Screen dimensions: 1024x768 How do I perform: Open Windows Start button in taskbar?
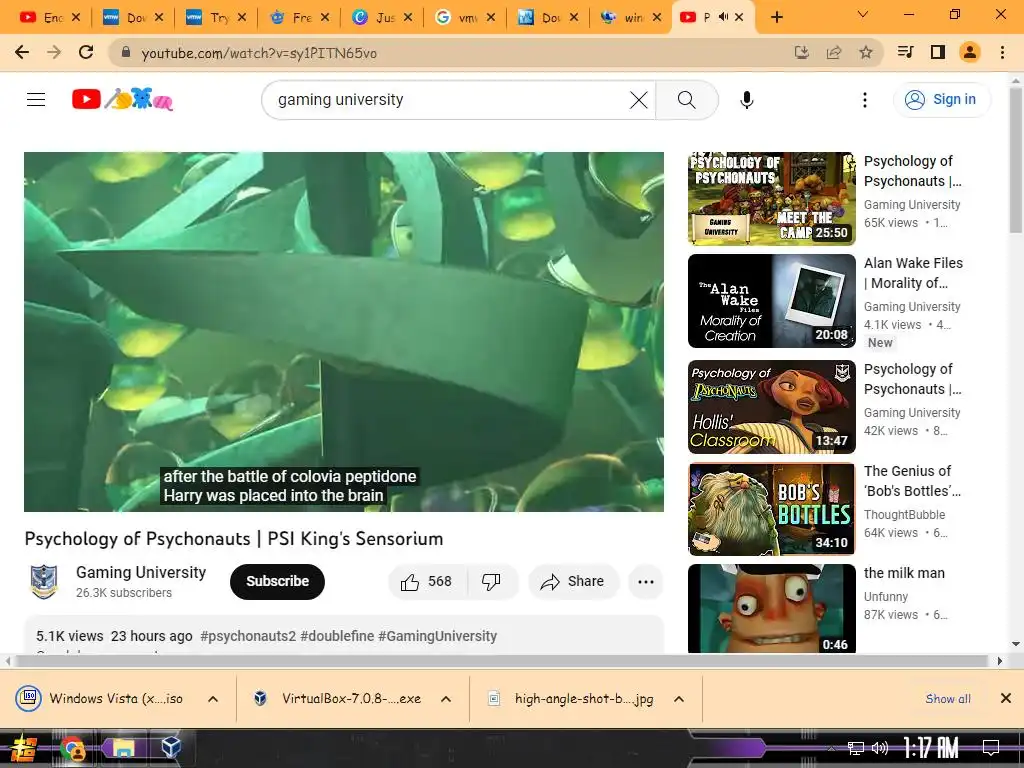click(22, 748)
